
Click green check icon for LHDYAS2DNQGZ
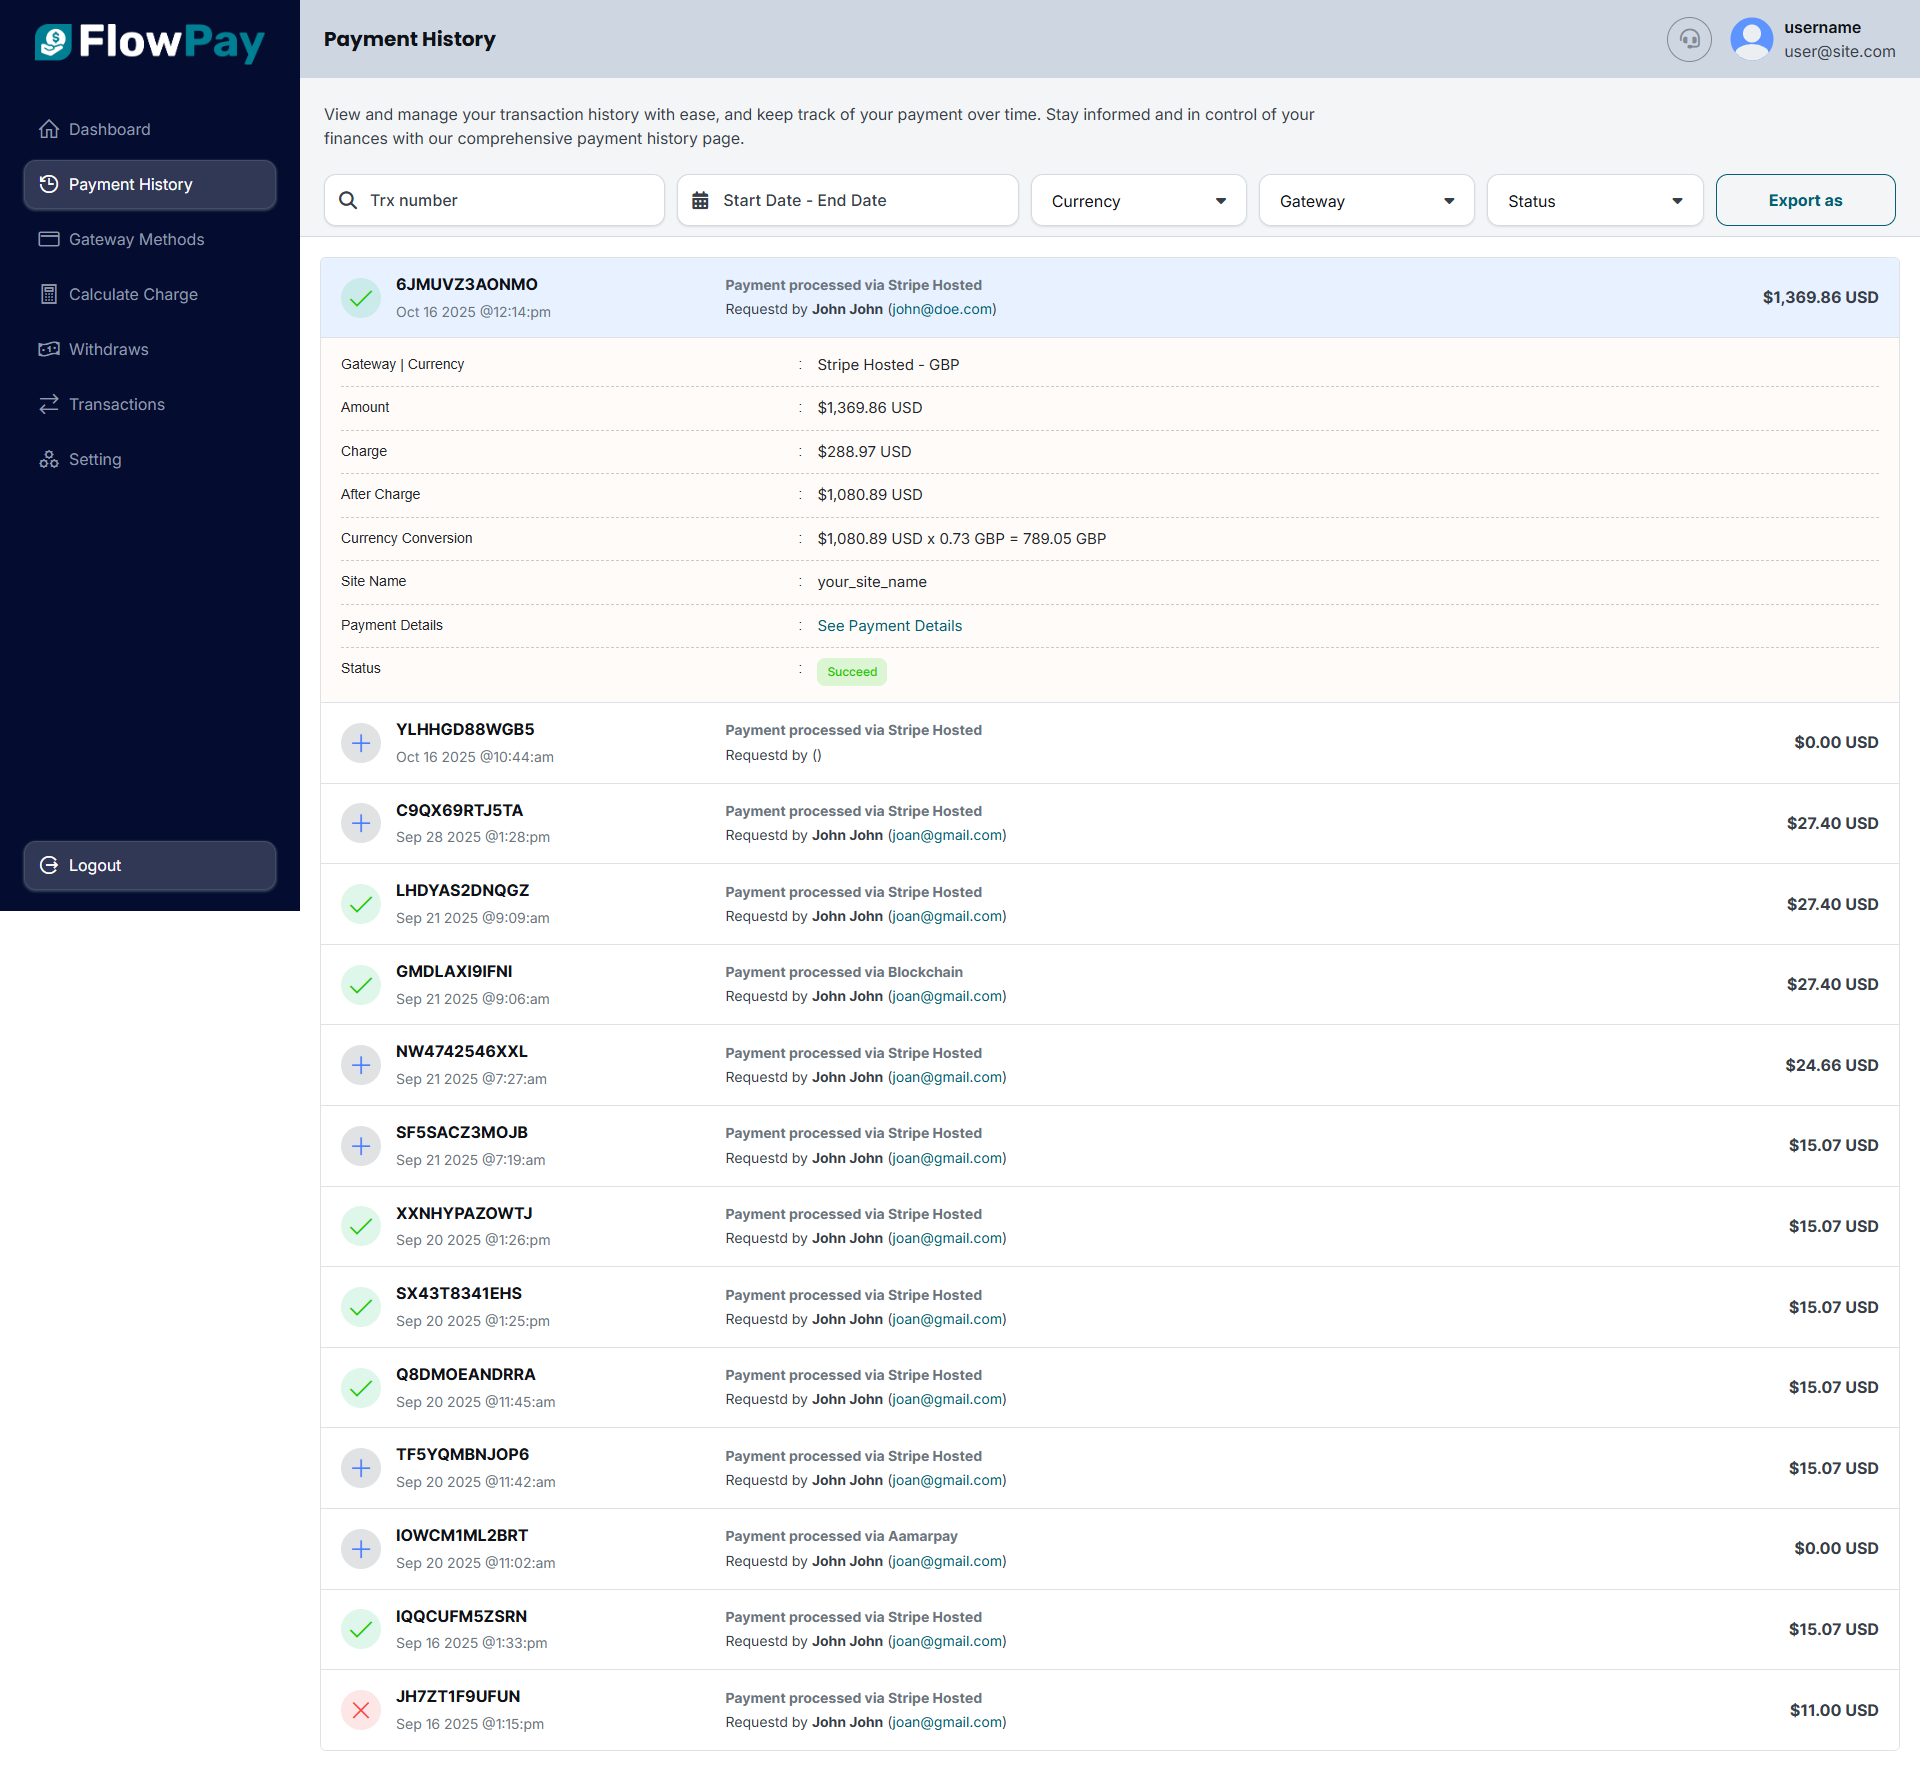point(361,904)
